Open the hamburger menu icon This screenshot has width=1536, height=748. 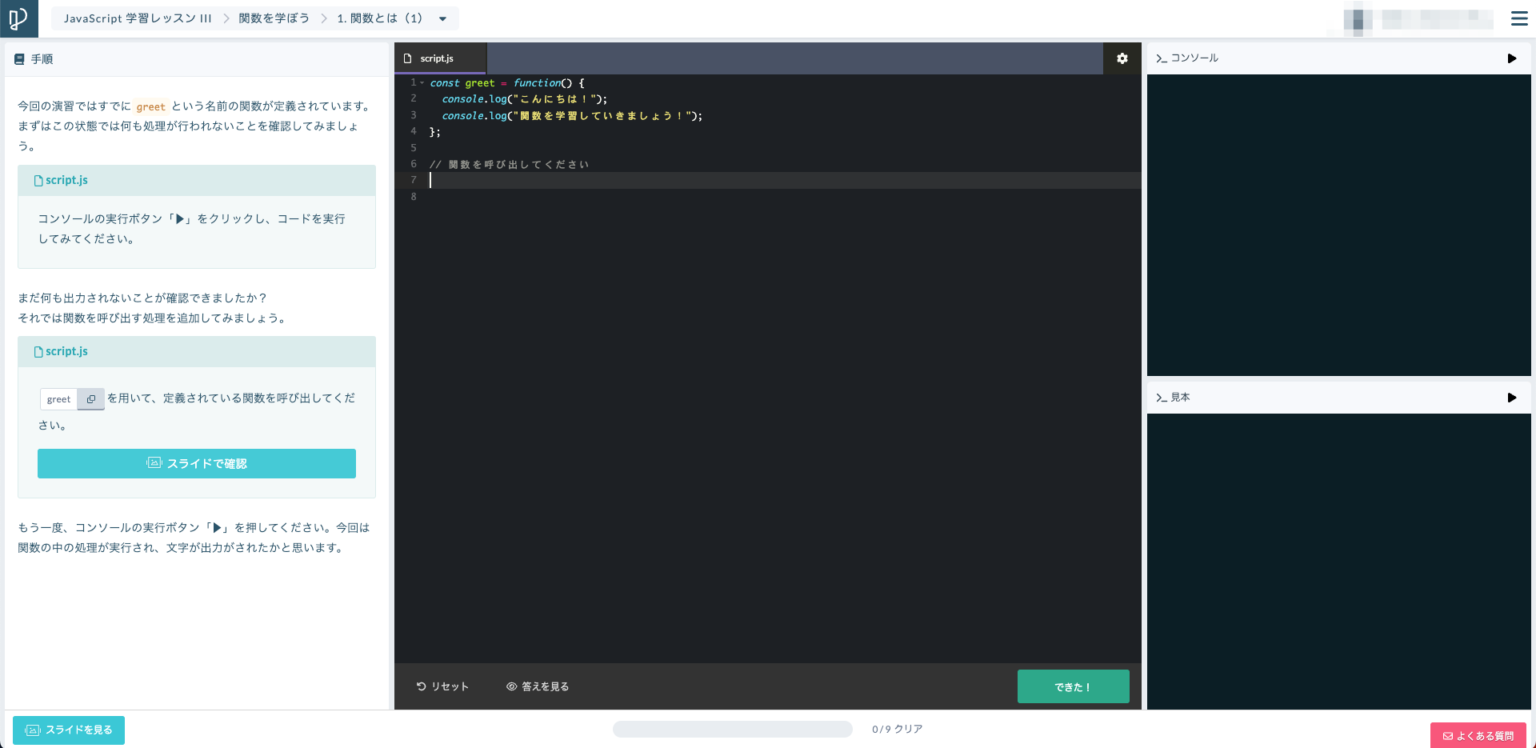click(1518, 18)
